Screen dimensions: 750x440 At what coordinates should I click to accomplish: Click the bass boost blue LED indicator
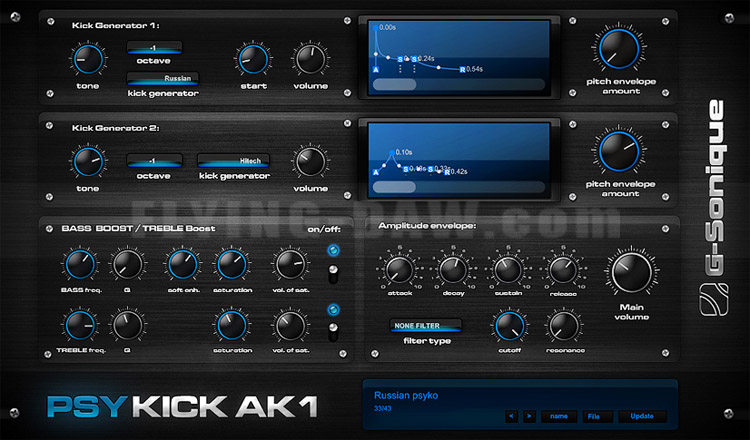tap(333, 250)
